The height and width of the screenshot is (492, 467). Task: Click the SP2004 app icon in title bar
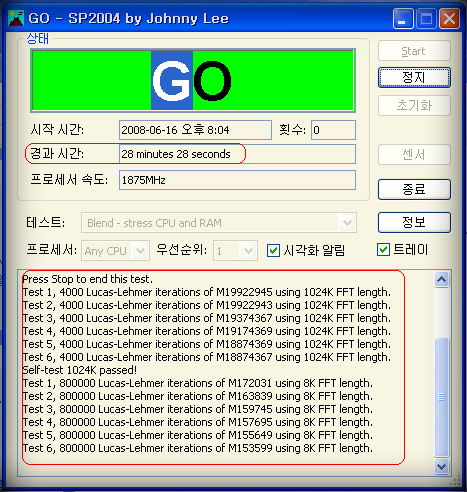(x=16, y=18)
